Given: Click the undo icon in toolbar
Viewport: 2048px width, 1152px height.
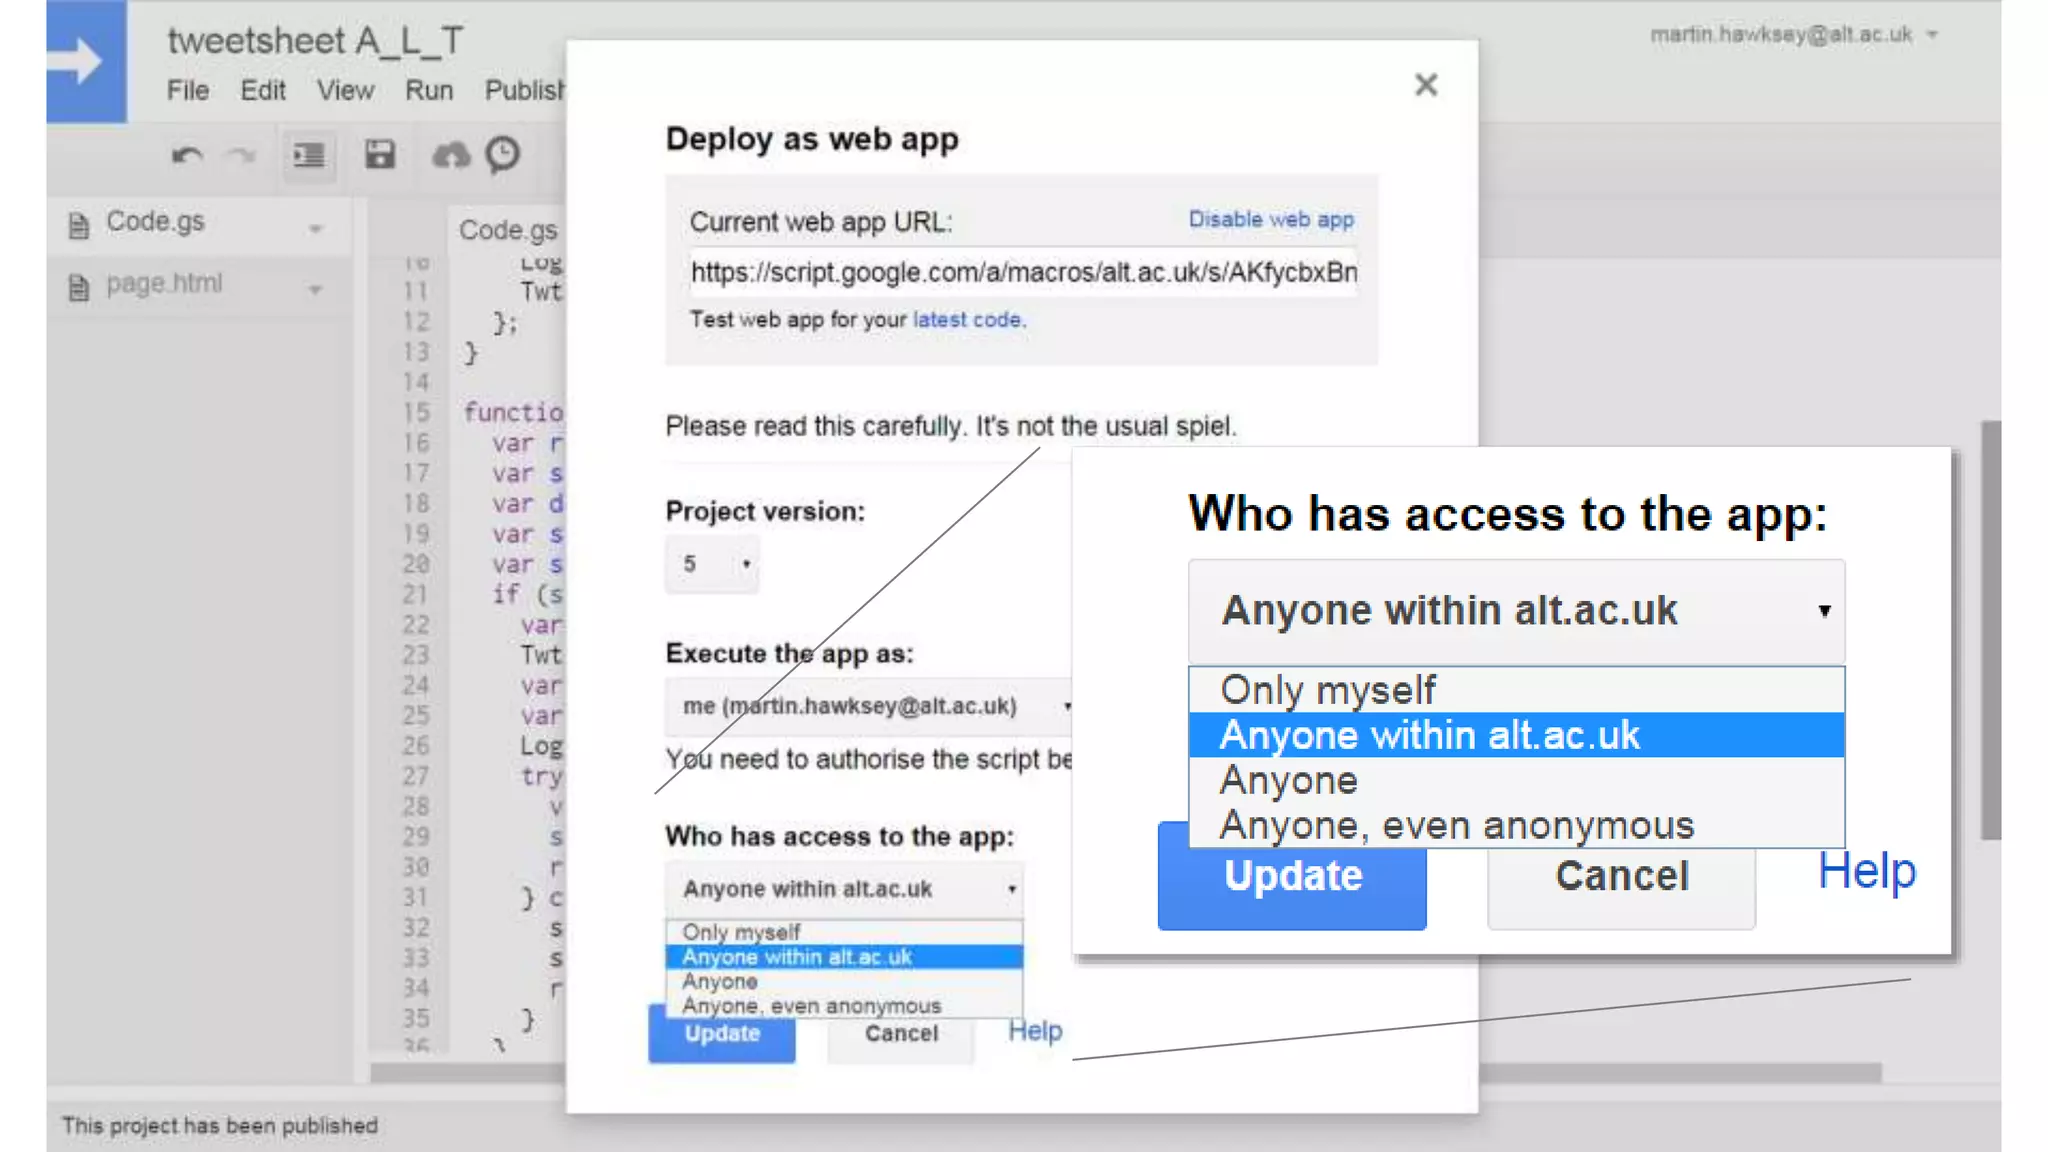Looking at the screenshot, I should [x=187, y=155].
